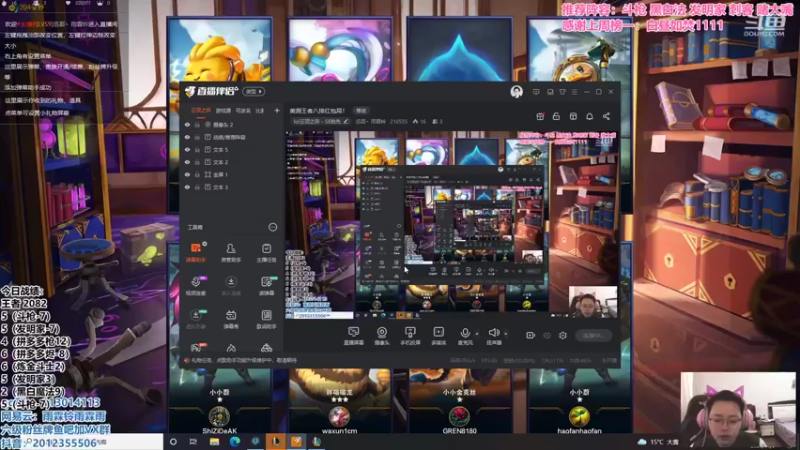800x450 pixels.
Task: Click the stream preview canvas
Action: (452, 225)
